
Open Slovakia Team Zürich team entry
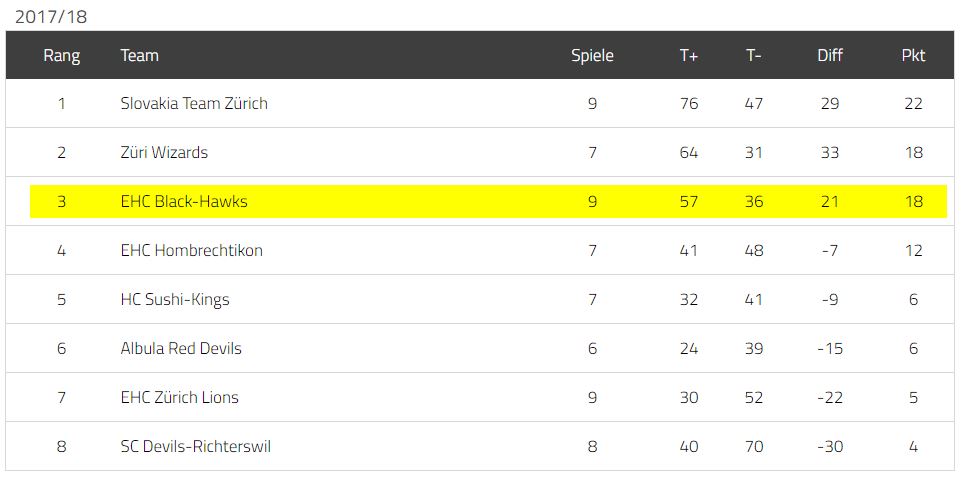pos(194,103)
